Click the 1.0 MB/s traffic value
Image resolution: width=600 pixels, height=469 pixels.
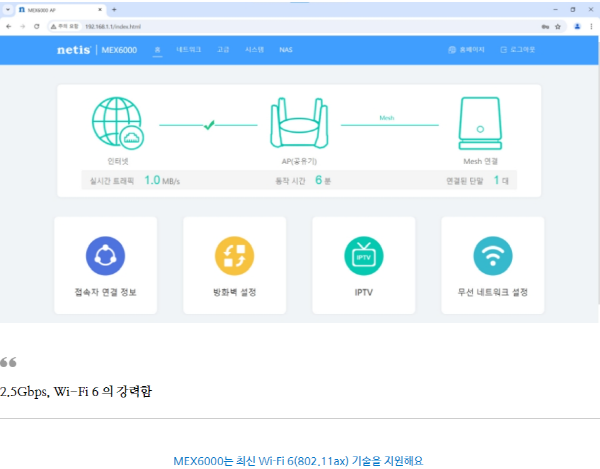pyautogui.click(x=162, y=180)
